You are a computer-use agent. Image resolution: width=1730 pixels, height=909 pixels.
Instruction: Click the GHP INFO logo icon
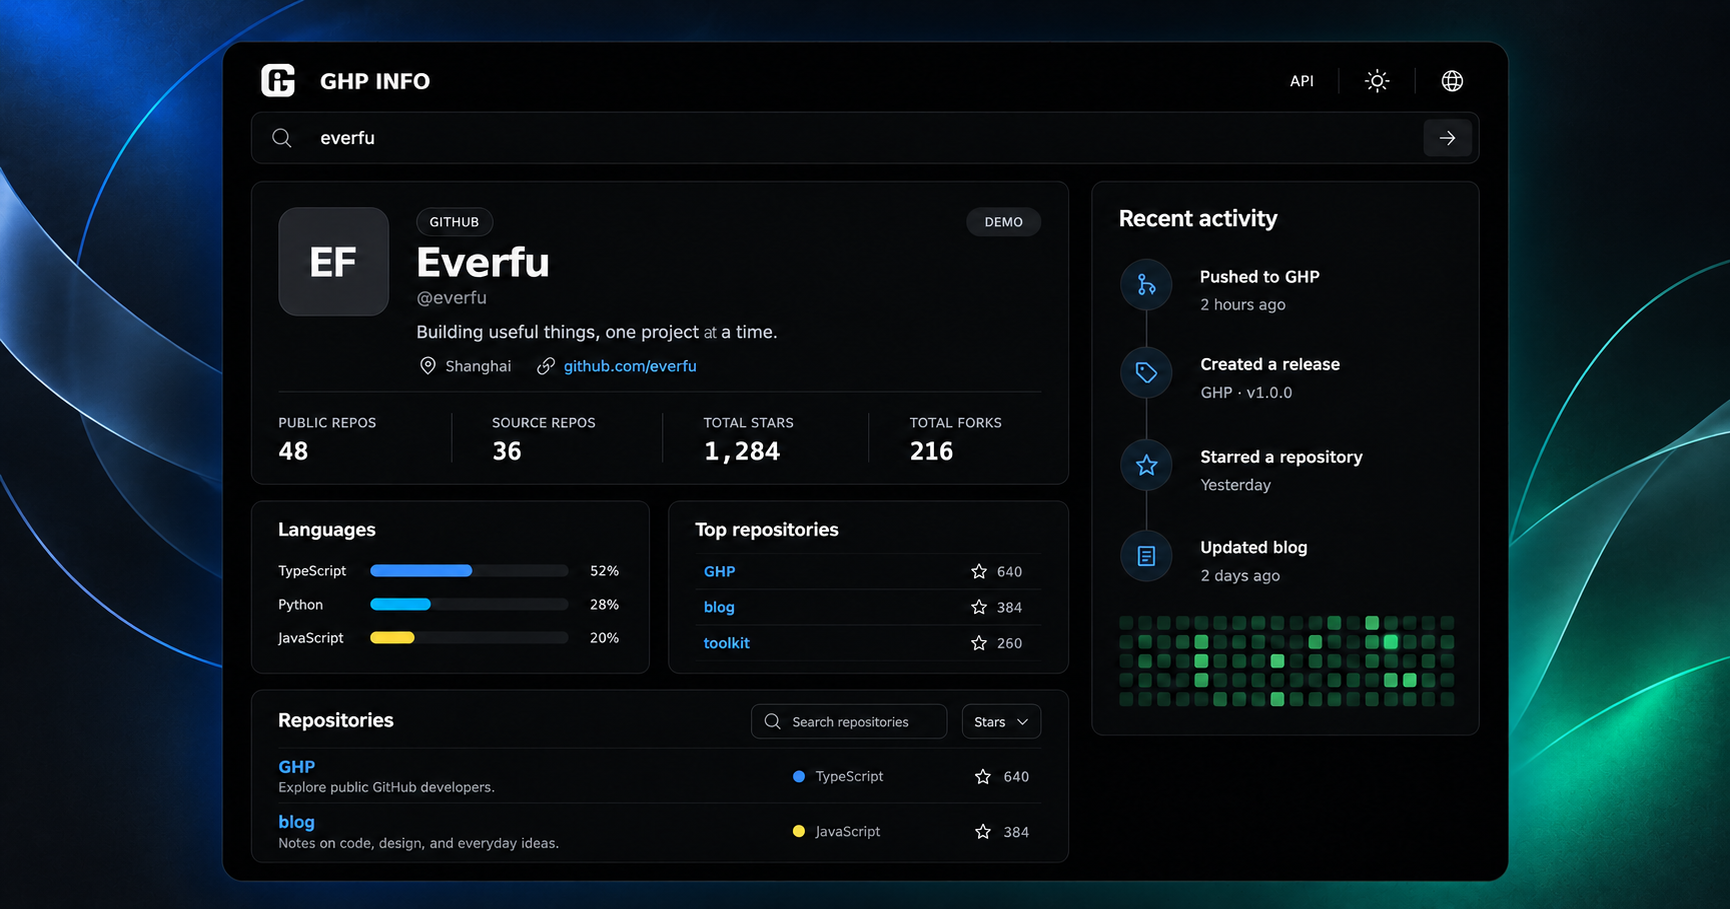(x=278, y=80)
